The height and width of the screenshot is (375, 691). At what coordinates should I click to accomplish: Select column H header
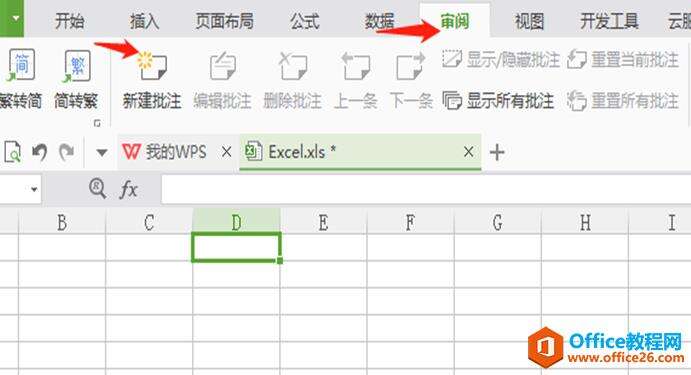[585, 223]
